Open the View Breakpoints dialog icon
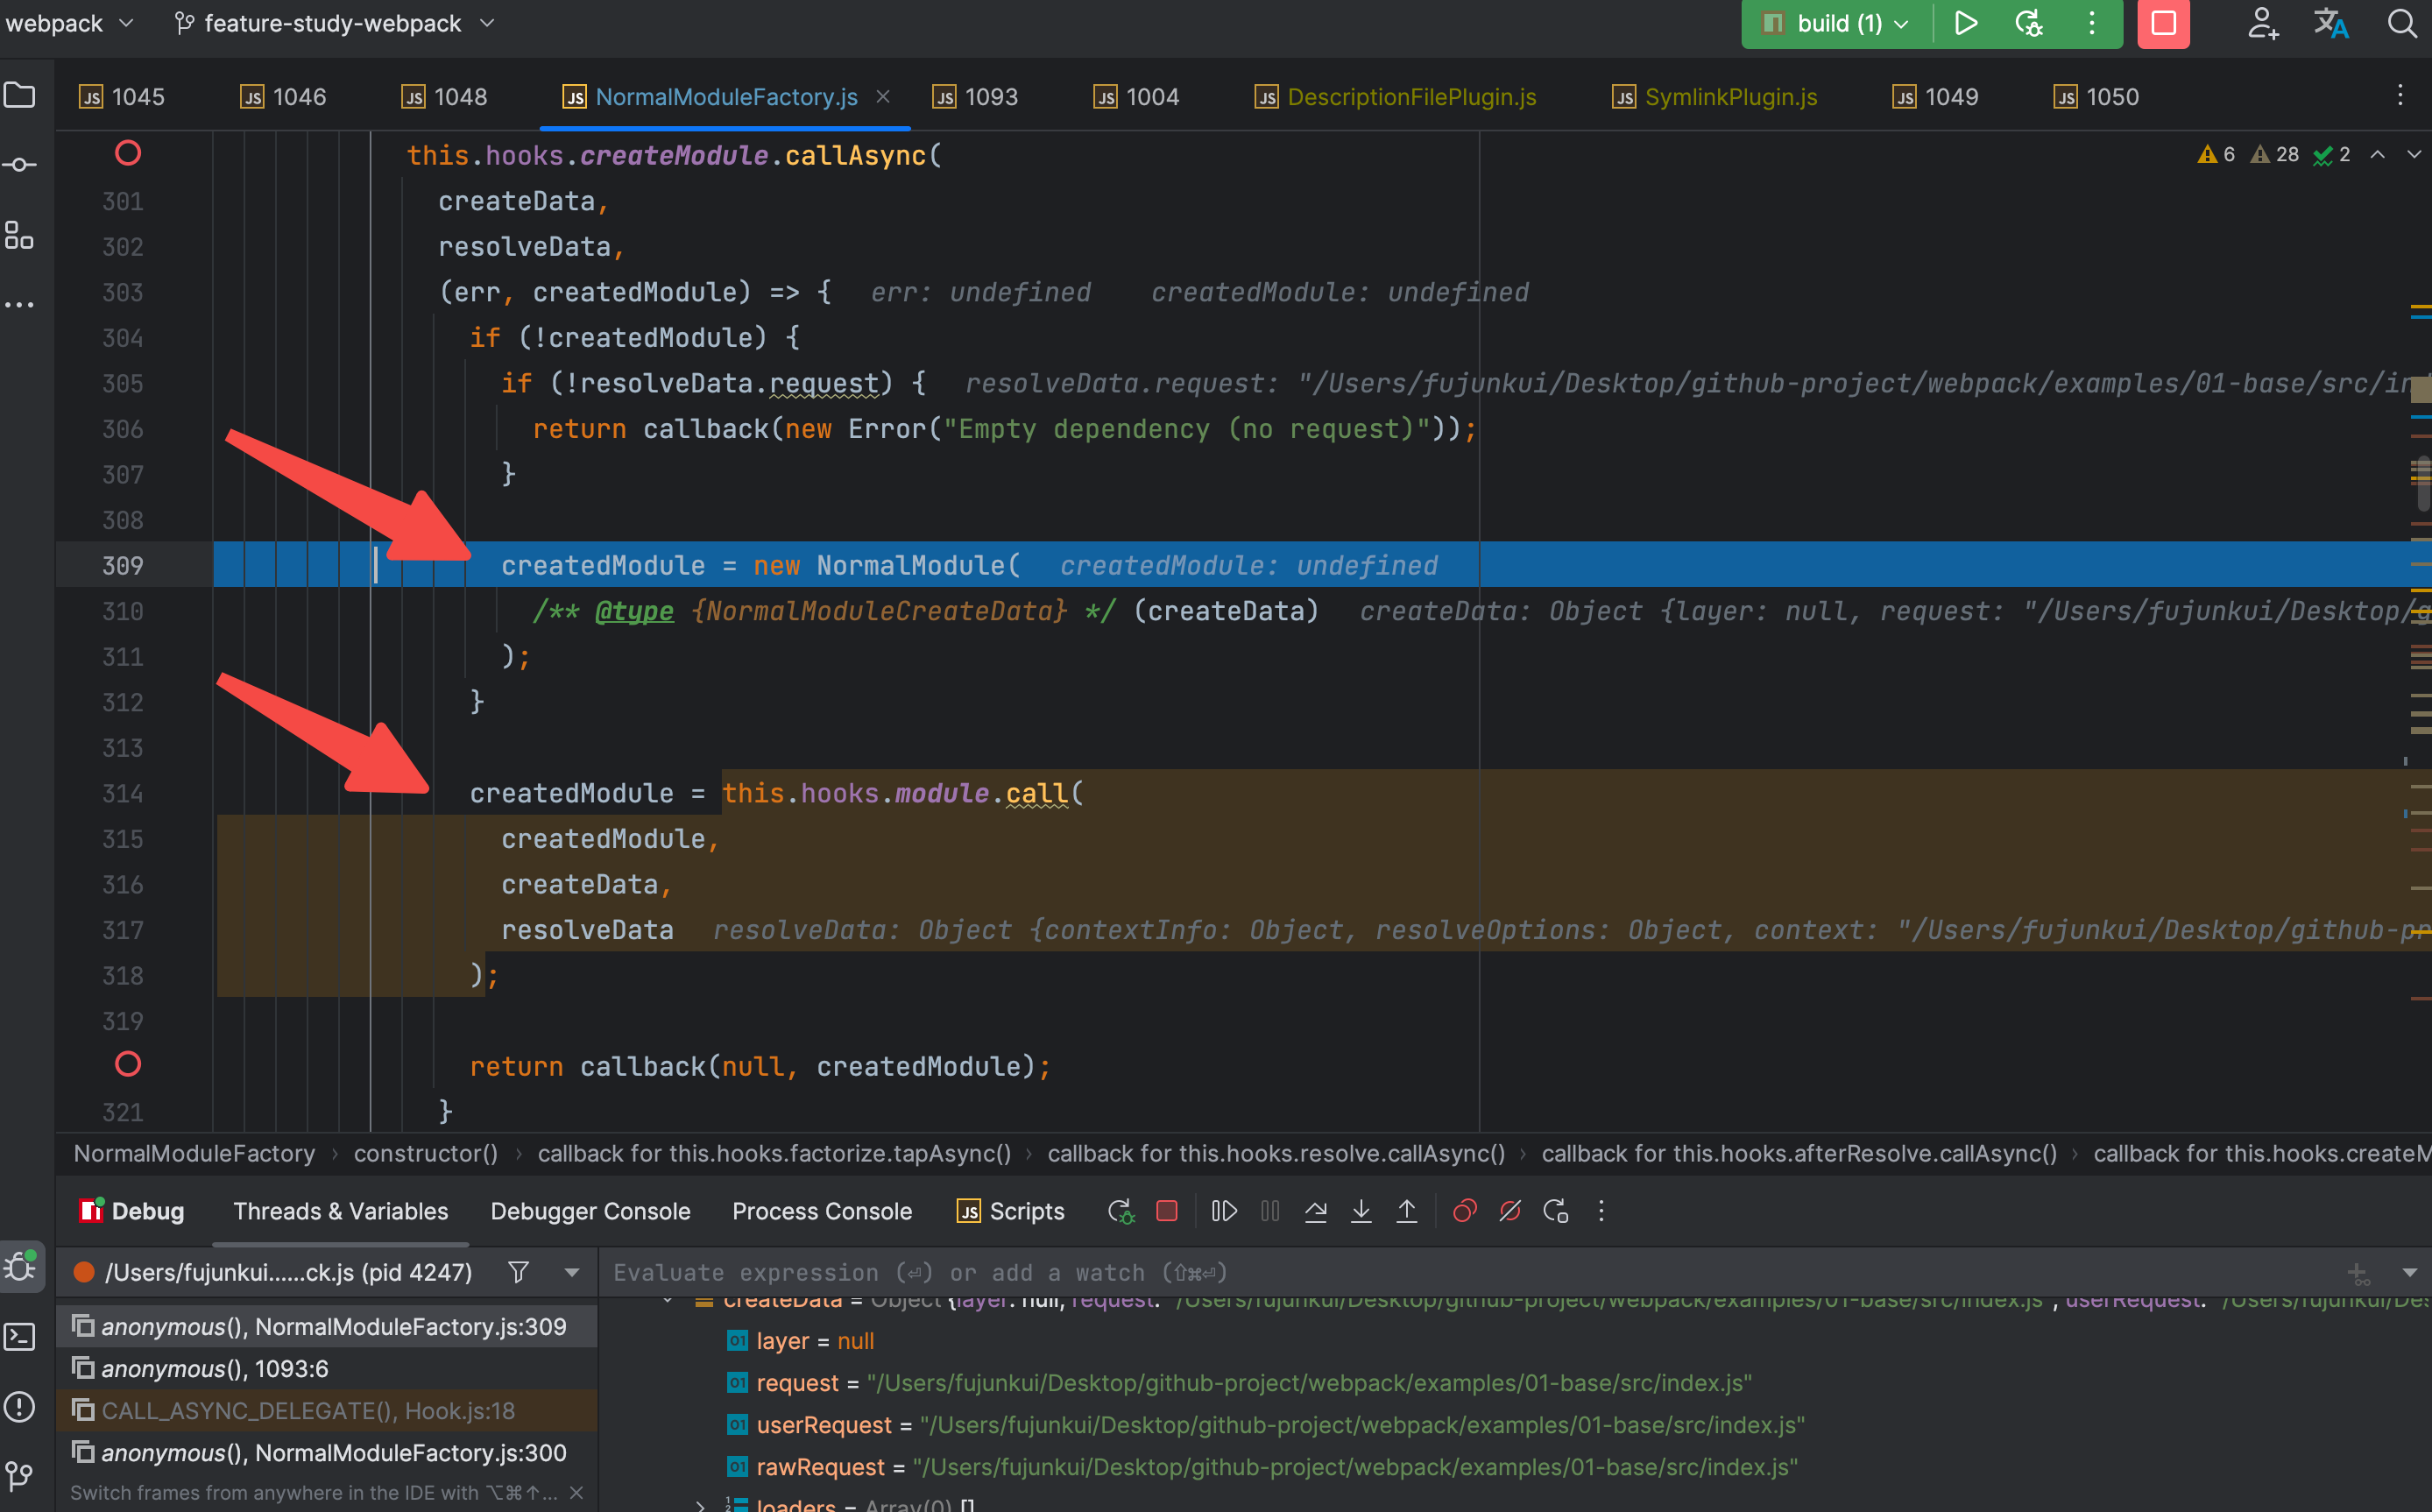Image resolution: width=2432 pixels, height=1512 pixels. tap(1464, 1211)
